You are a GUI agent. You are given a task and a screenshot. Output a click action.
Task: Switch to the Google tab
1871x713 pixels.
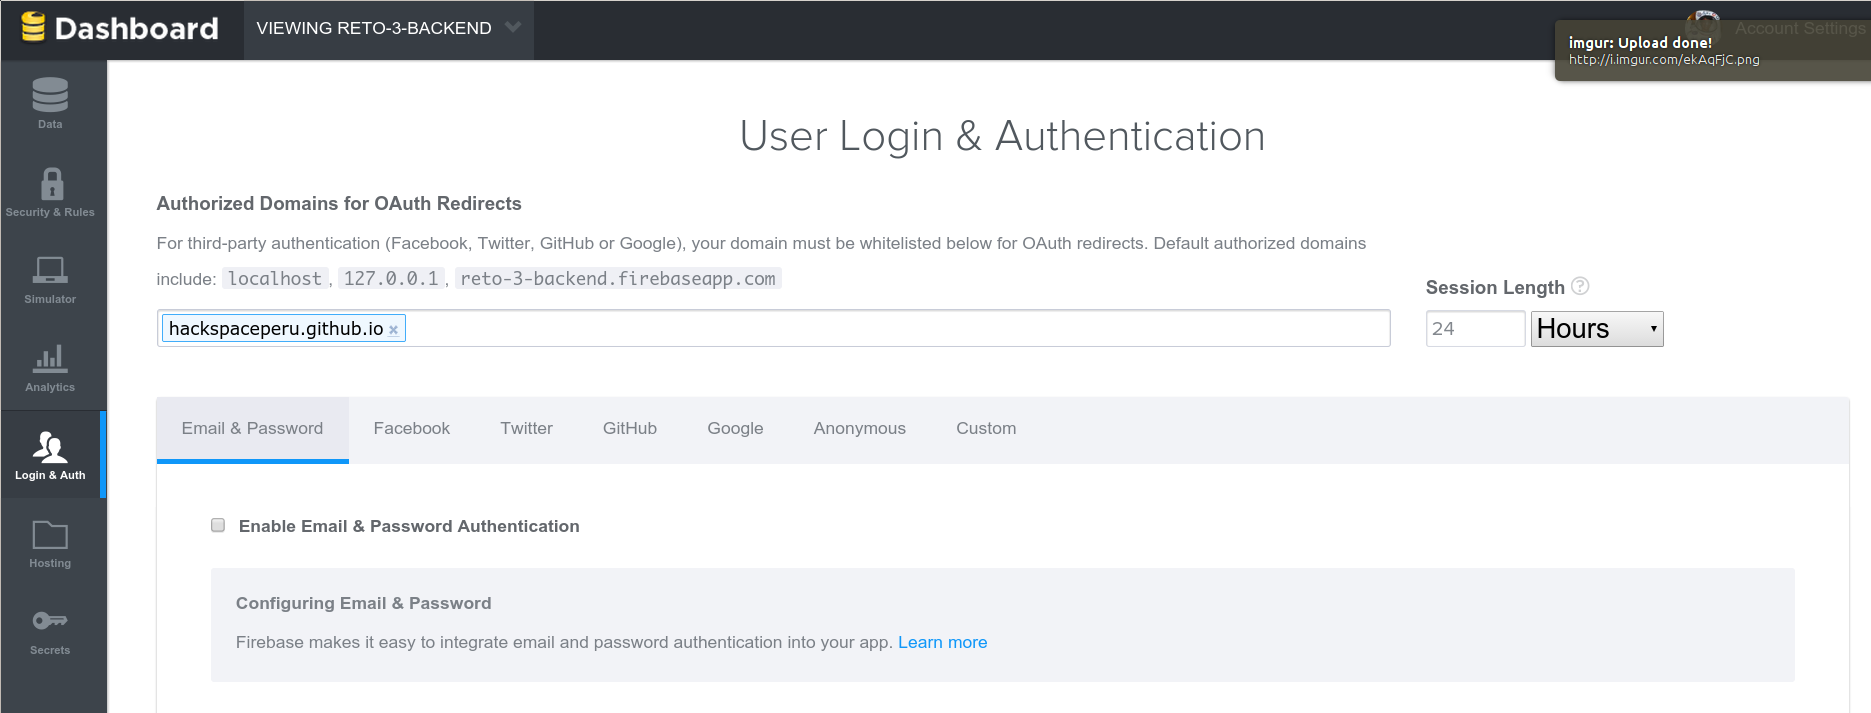pyautogui.click(x=735, y=429)
